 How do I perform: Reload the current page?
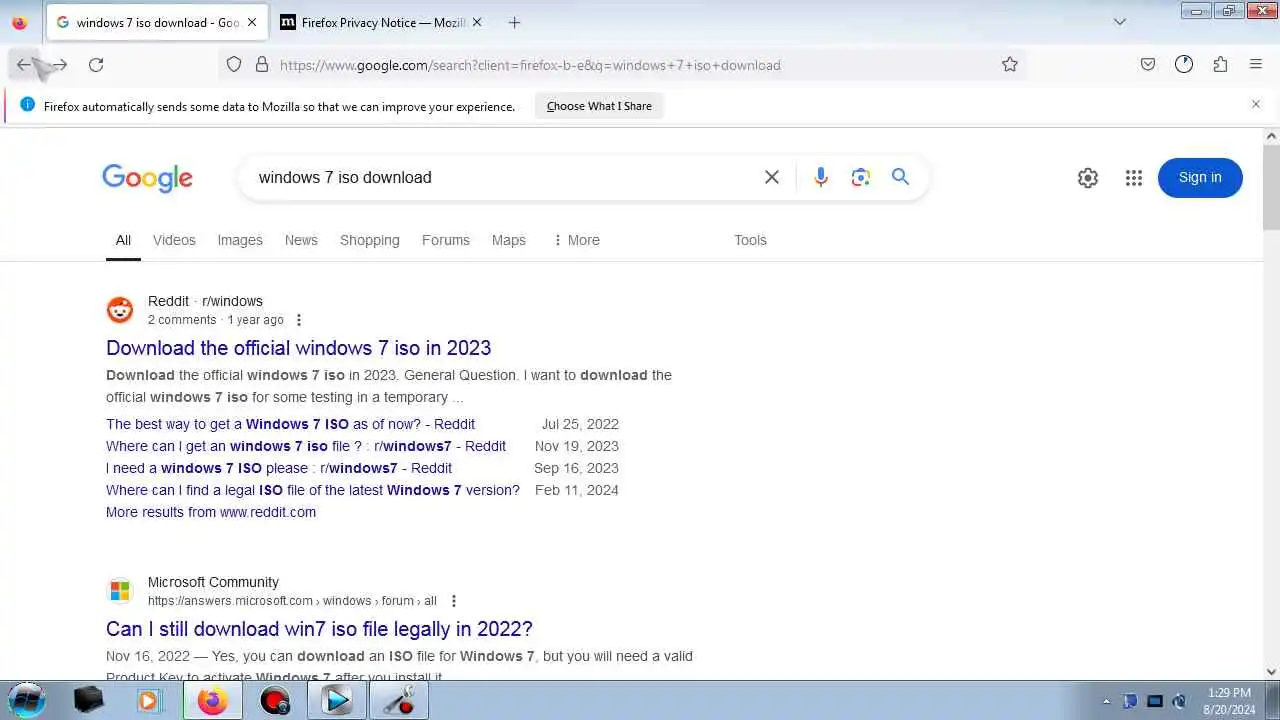coord(96,65)
